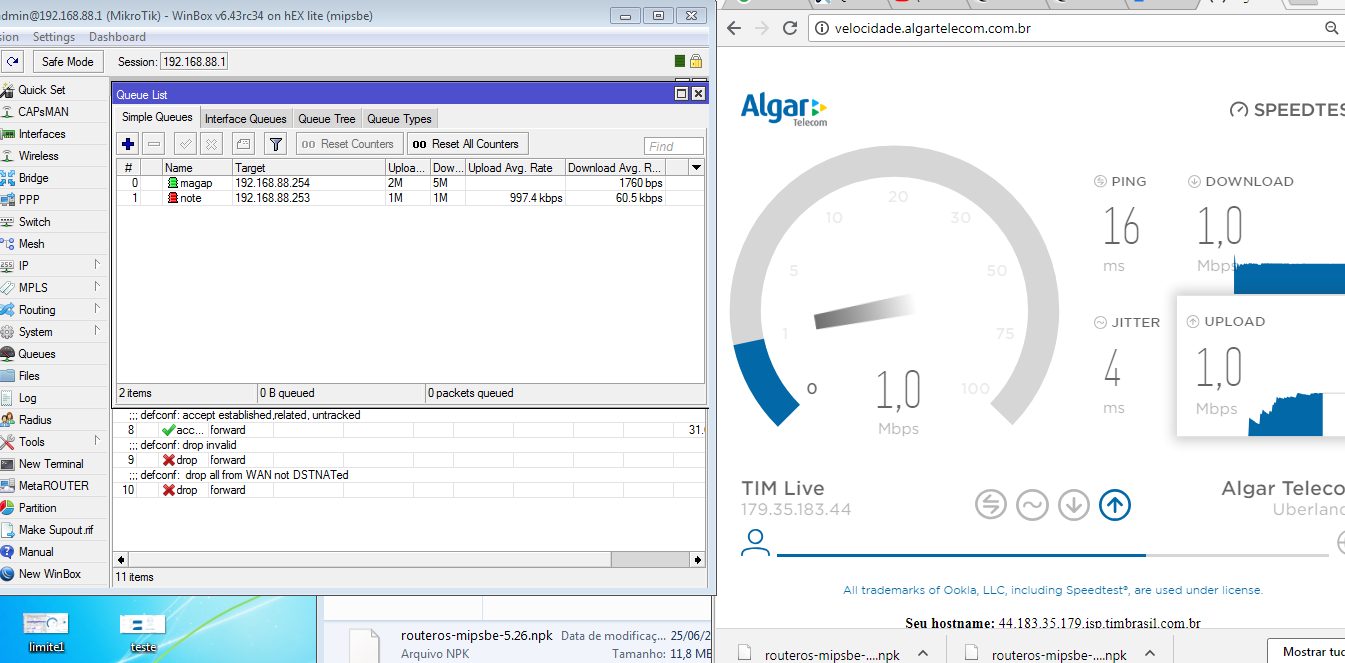Open Interfaces in the sidebar
This screenshot has width=1345, height=663.
pos(42,134)
